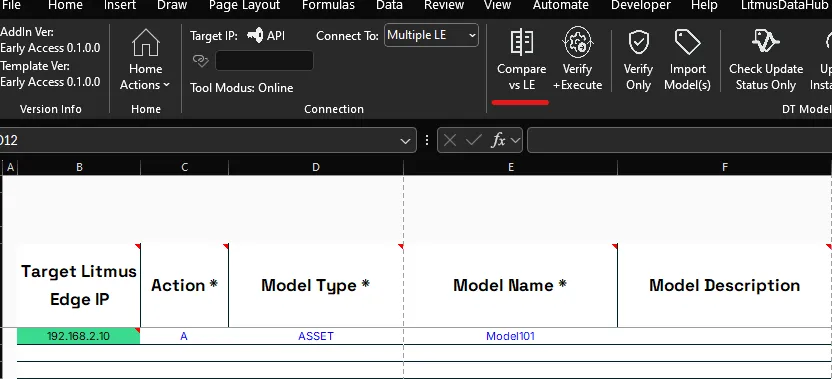Screen dimensions: 832x379
Task: Select column F header
Action: pyautogui.click(x=725, y=167)
